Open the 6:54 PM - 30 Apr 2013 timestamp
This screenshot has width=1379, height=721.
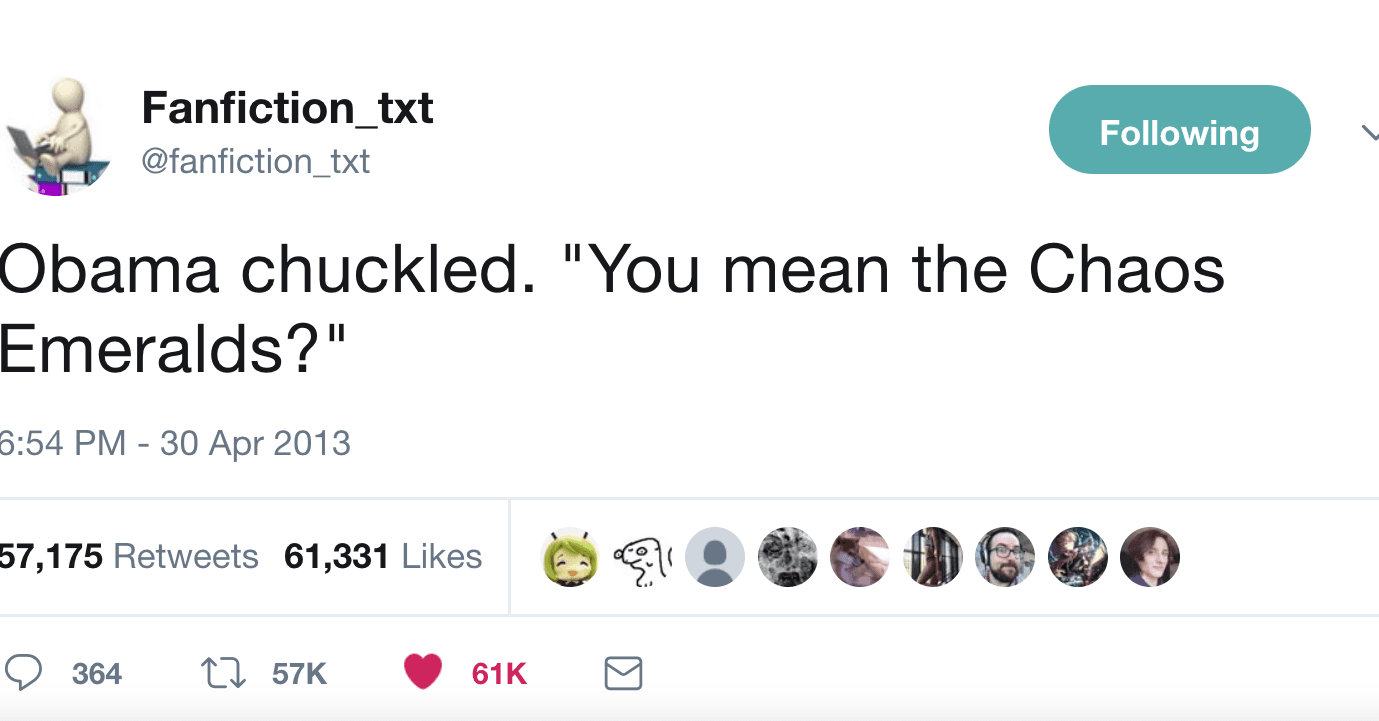pyautogui.click(x=175, y=443)
